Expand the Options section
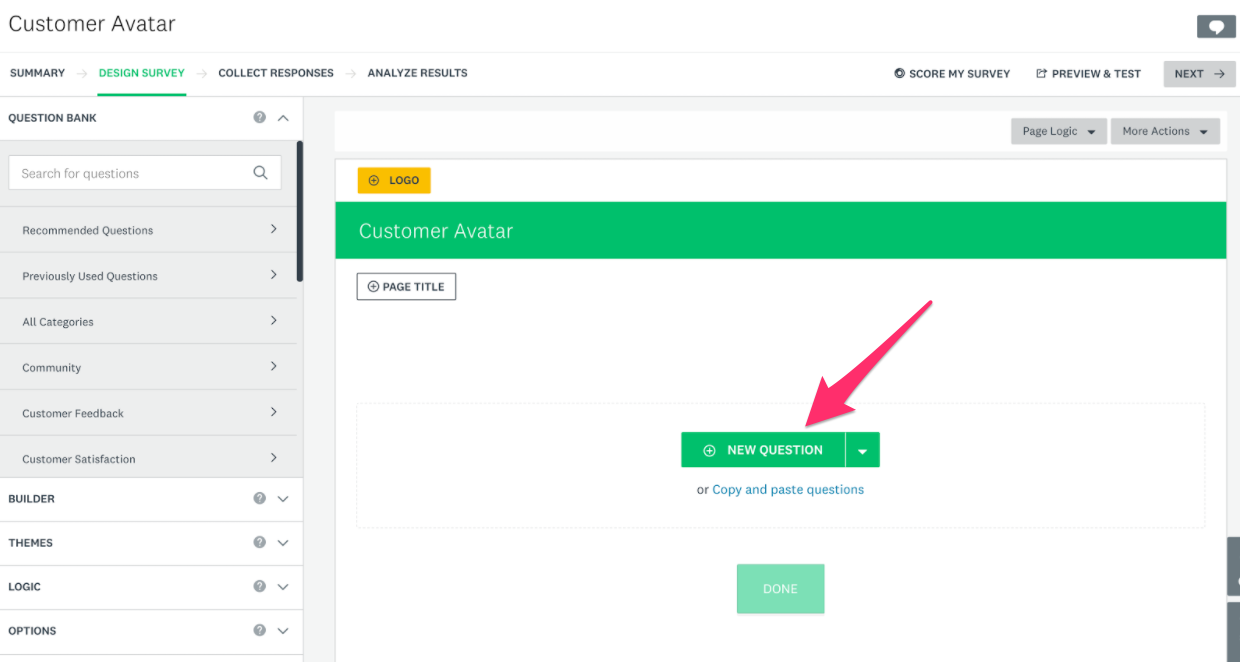 tap(283, 631)
